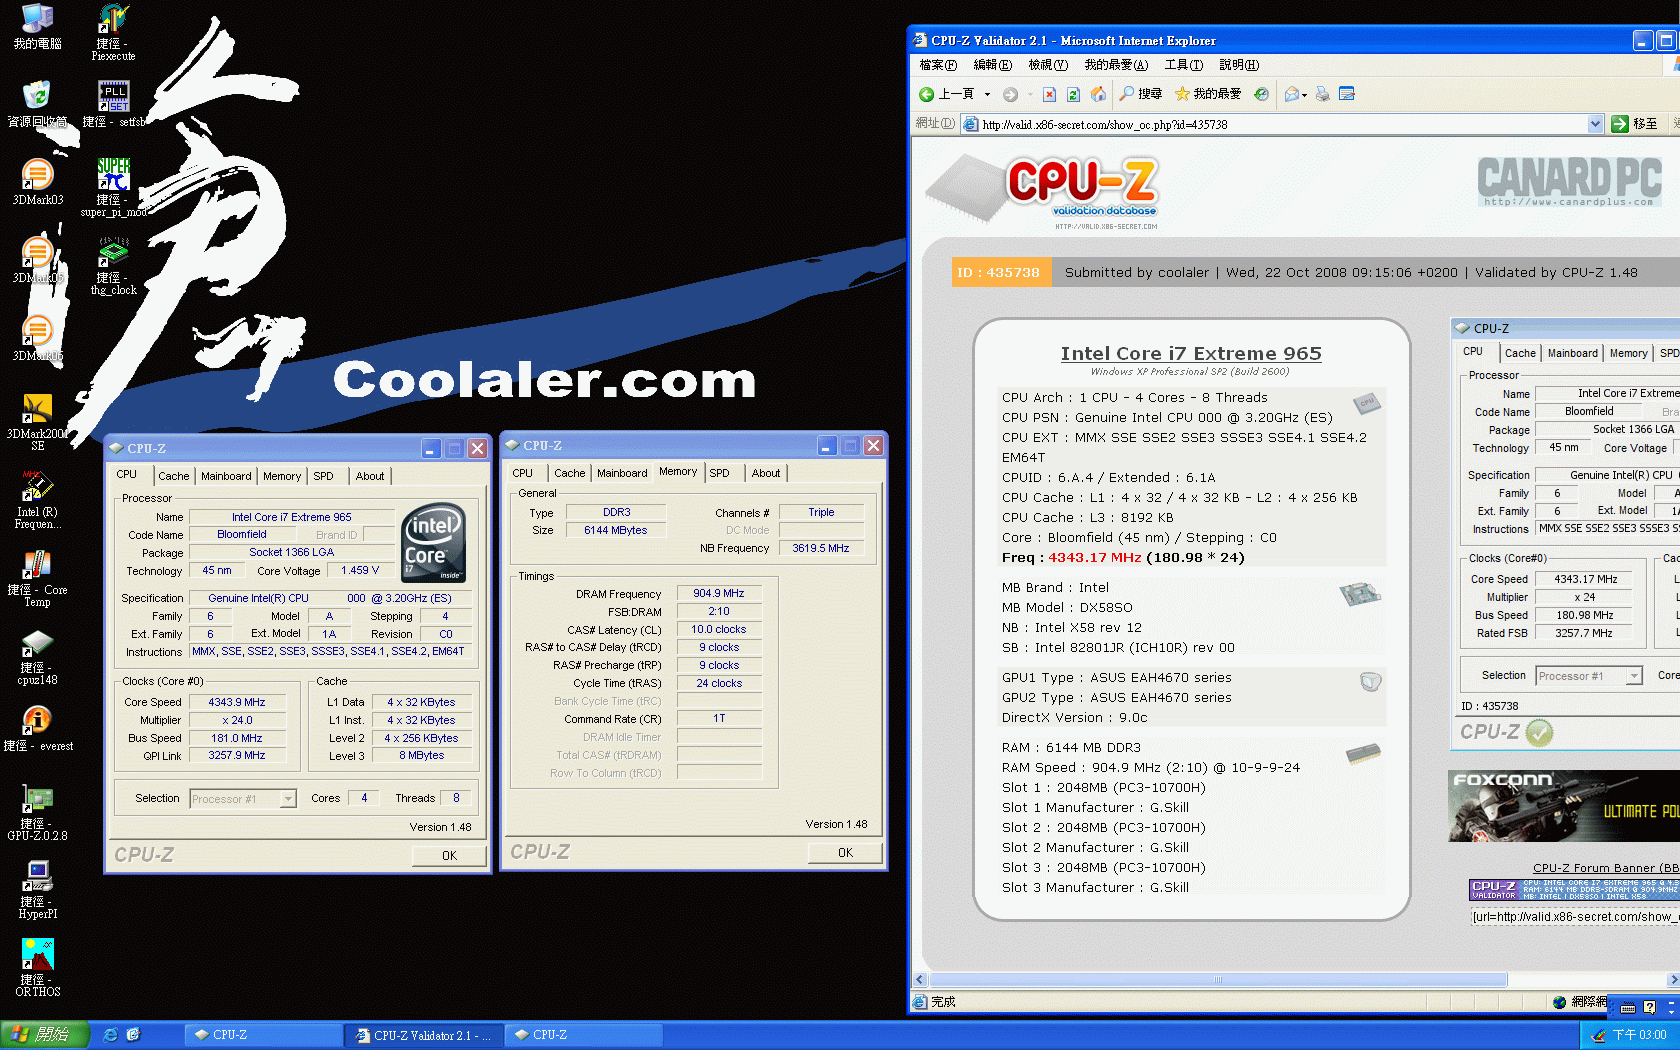Launch the thg_clock desktop shortcut
Image resolution: width=1680 pixels, height=1050 pixels.
(x=113, y=265)
